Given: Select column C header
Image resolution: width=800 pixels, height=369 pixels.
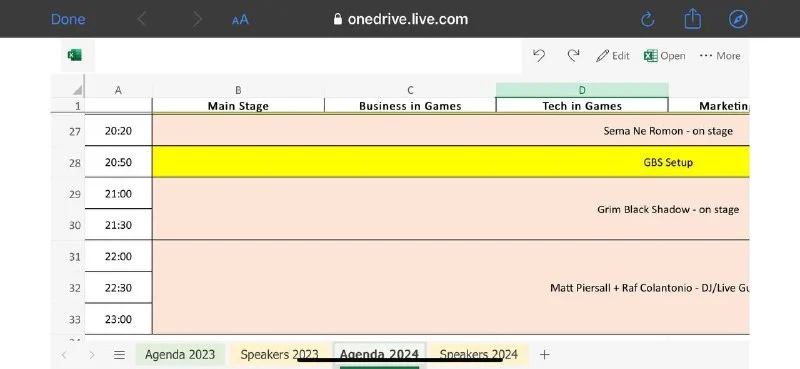Looking at the screenshot, I should [410, 90].
